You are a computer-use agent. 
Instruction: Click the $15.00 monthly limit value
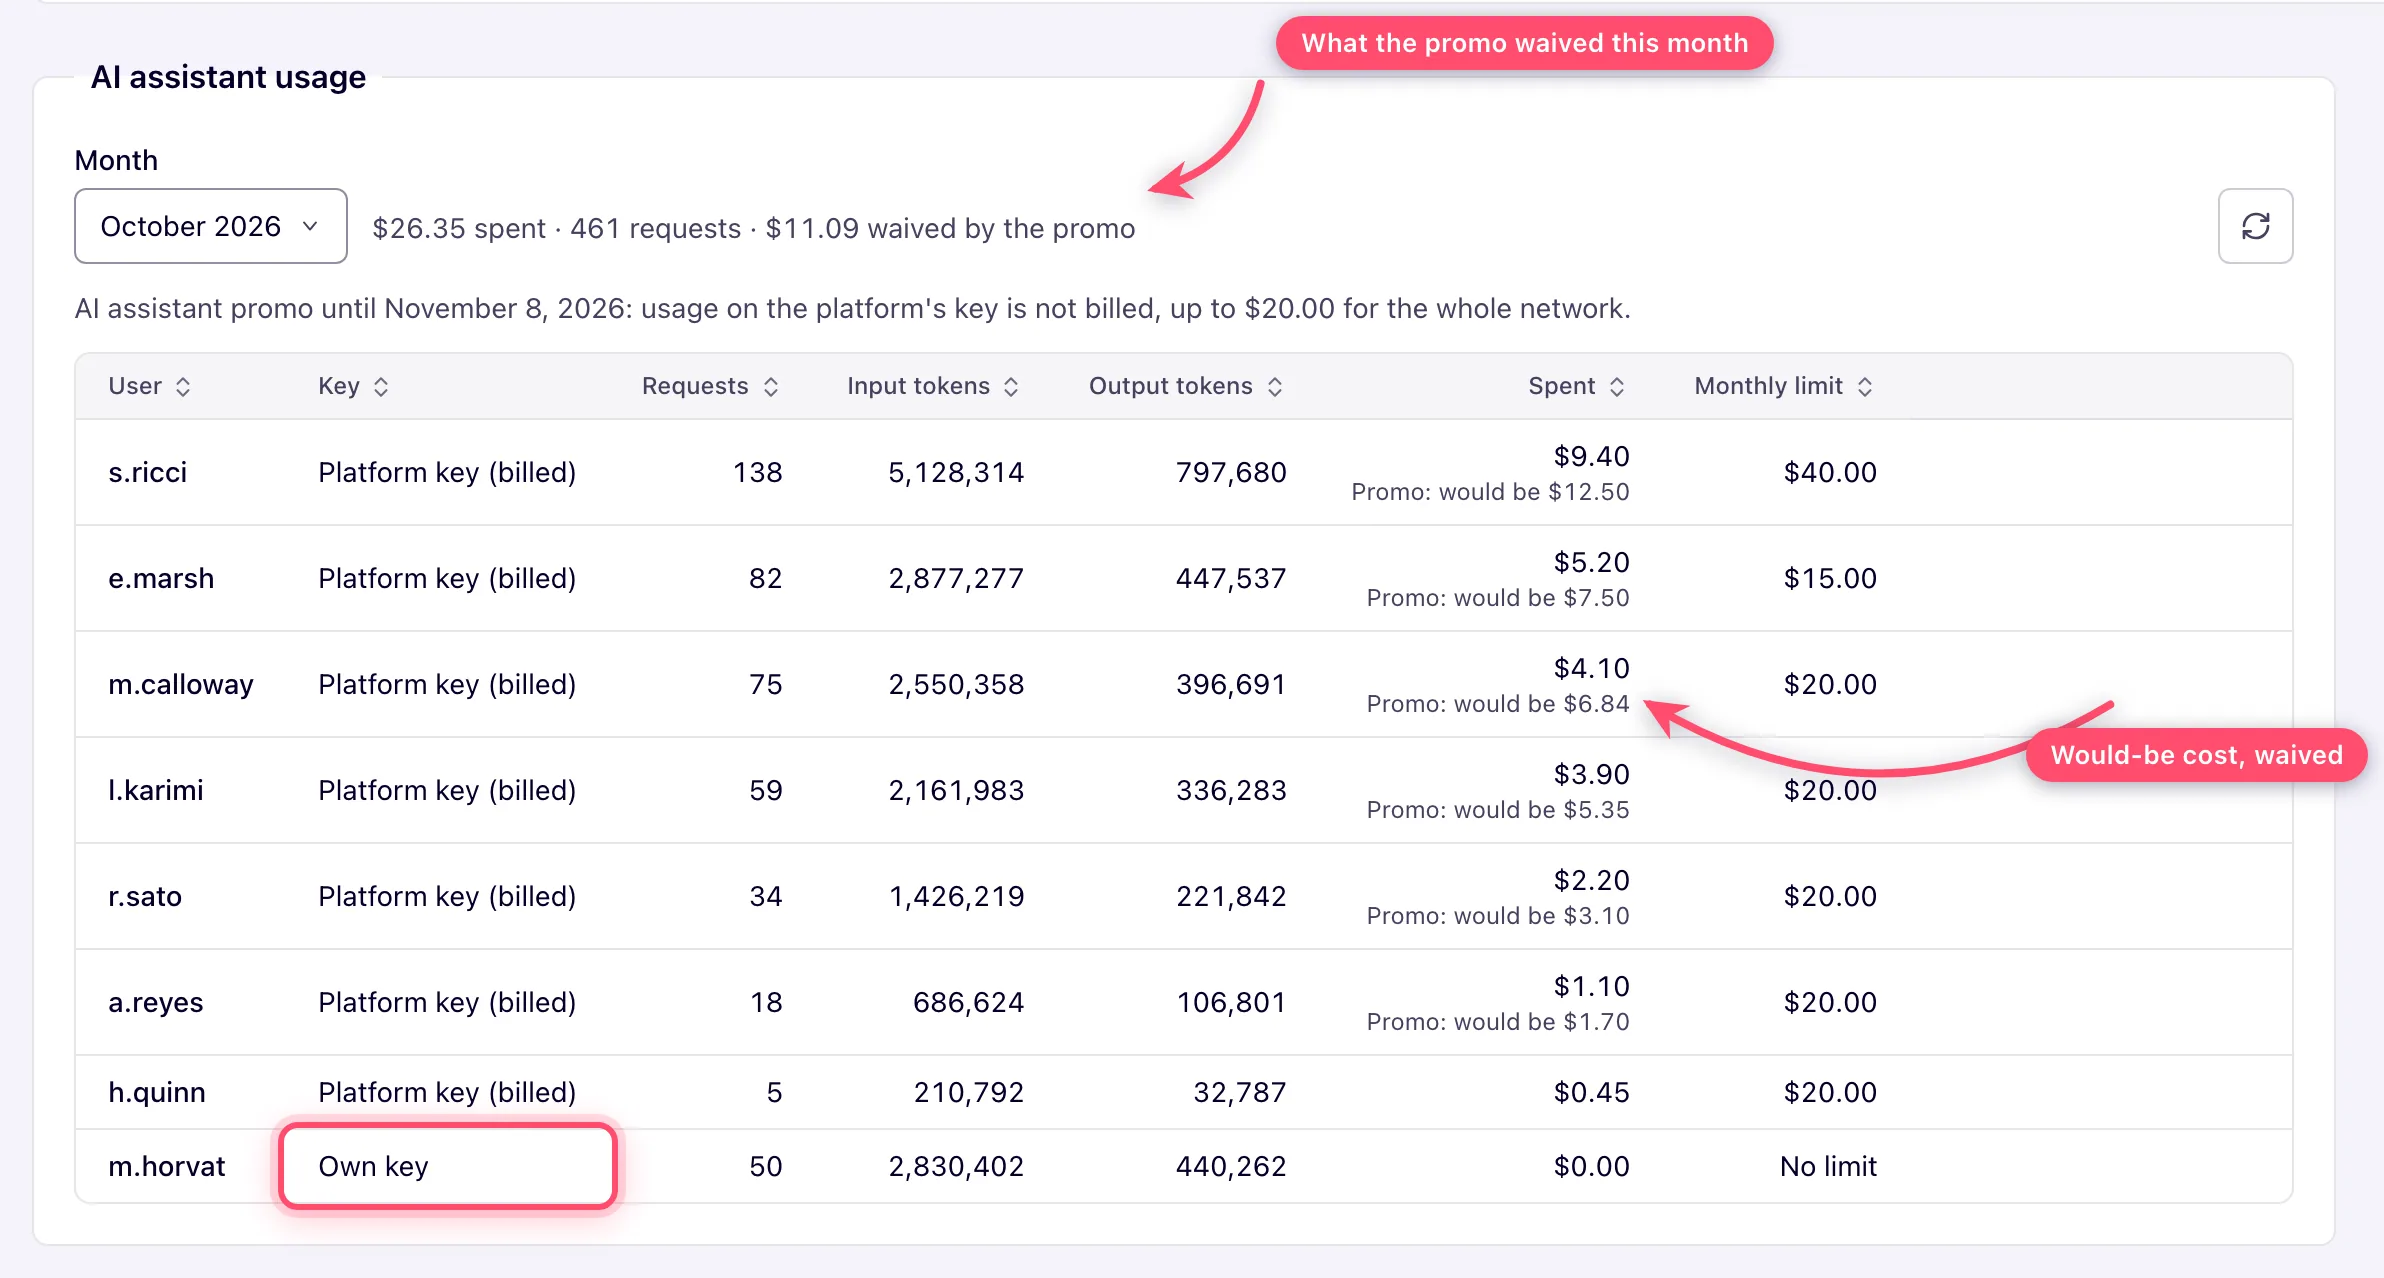[1830, 578]
